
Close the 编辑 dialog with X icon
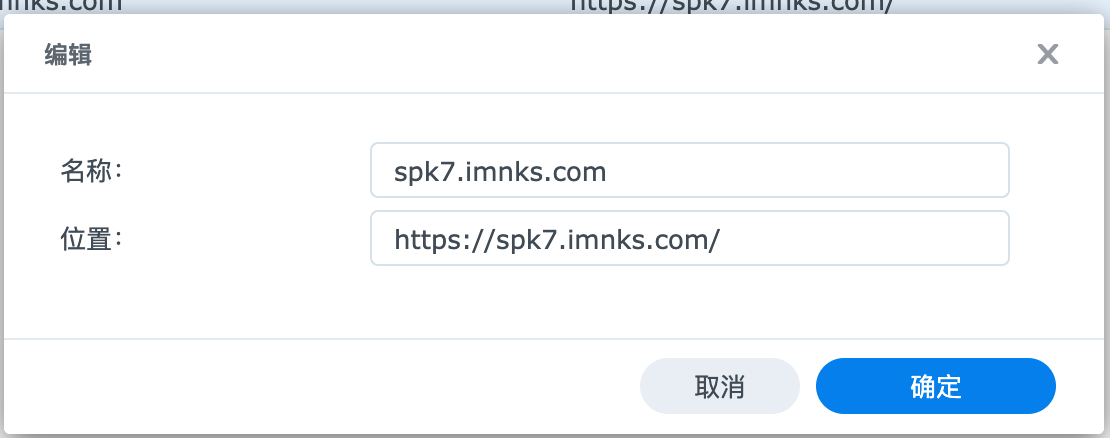point(1047,54)
